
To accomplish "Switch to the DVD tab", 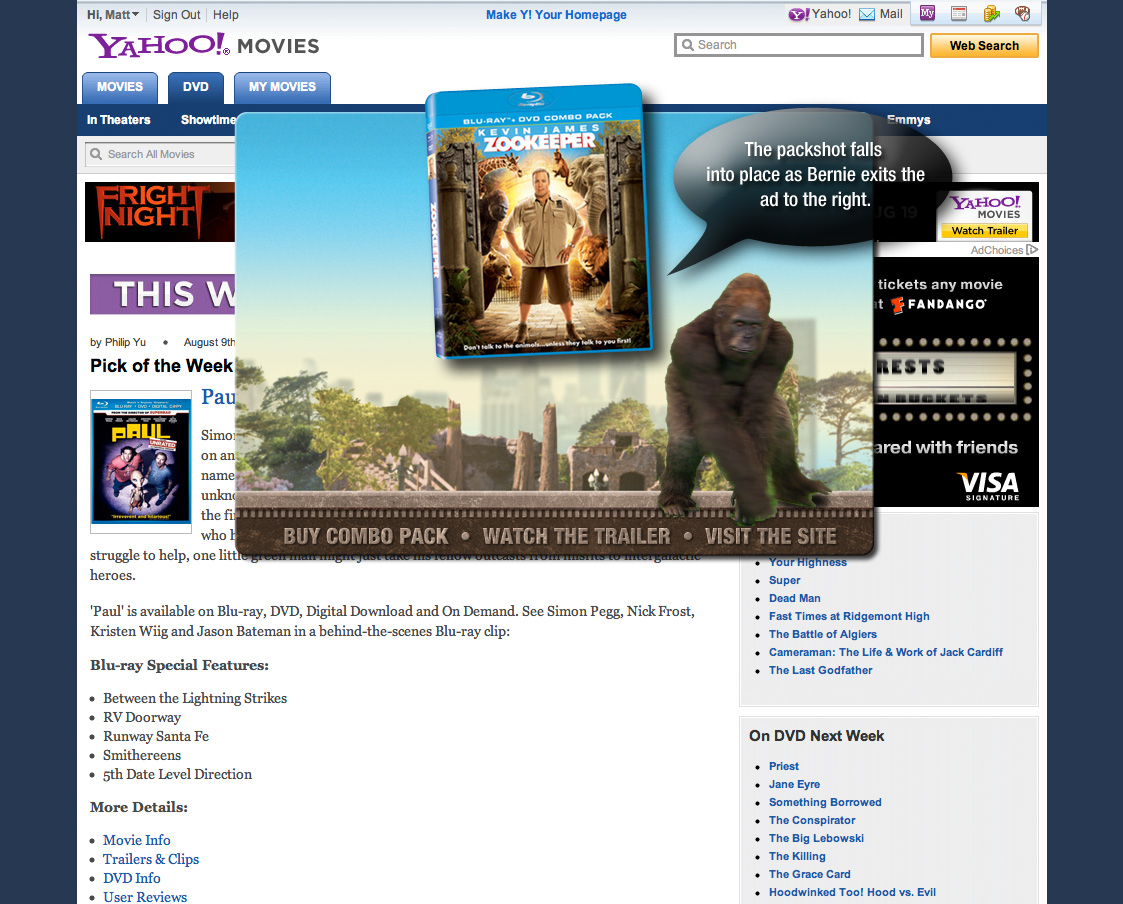I will pos(196,87).
